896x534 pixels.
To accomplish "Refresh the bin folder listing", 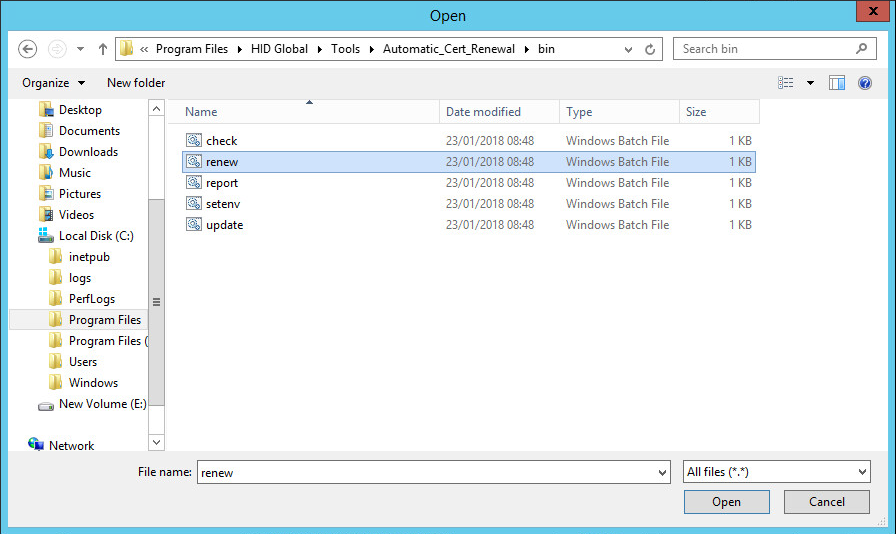I will (x=651, y=49).
